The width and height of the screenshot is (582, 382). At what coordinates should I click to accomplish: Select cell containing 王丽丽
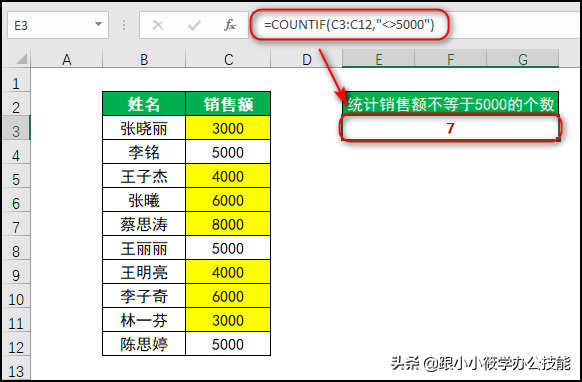[x=144, y=248]
